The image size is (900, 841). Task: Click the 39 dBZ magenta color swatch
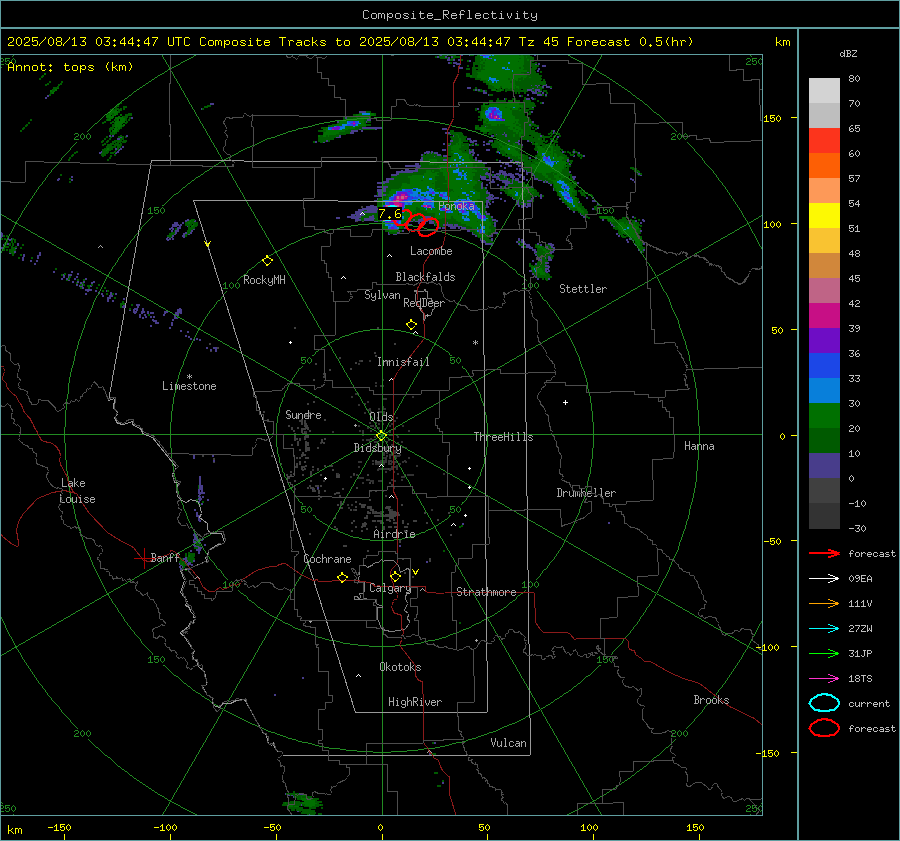point(824,316)
